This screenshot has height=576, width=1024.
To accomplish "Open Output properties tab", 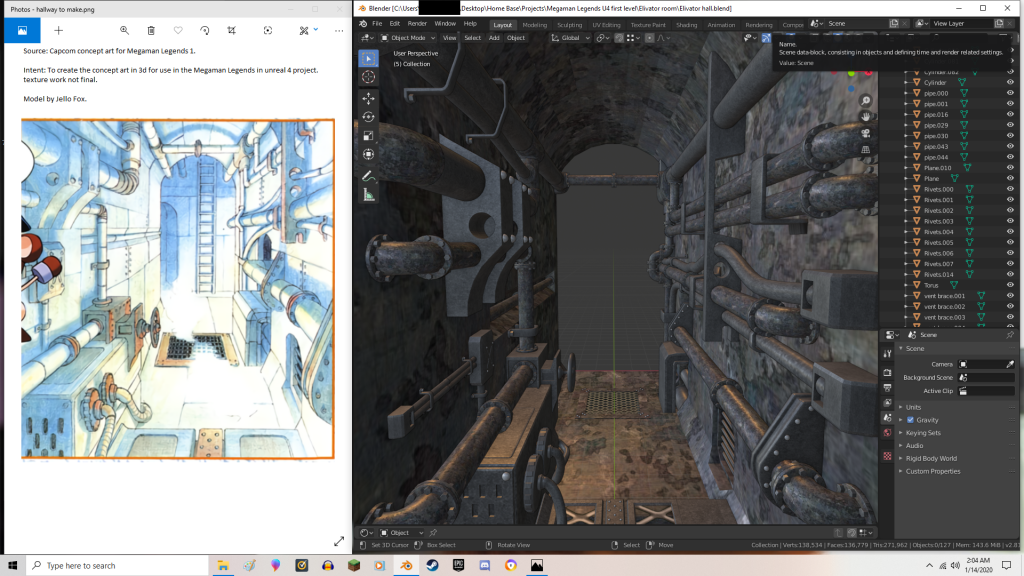I will coord(887,387).
